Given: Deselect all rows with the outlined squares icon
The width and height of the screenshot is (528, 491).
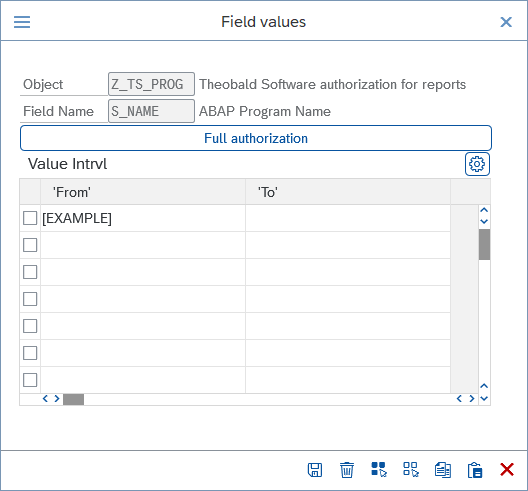Looking at the screenshot, I should coord(411,469).
